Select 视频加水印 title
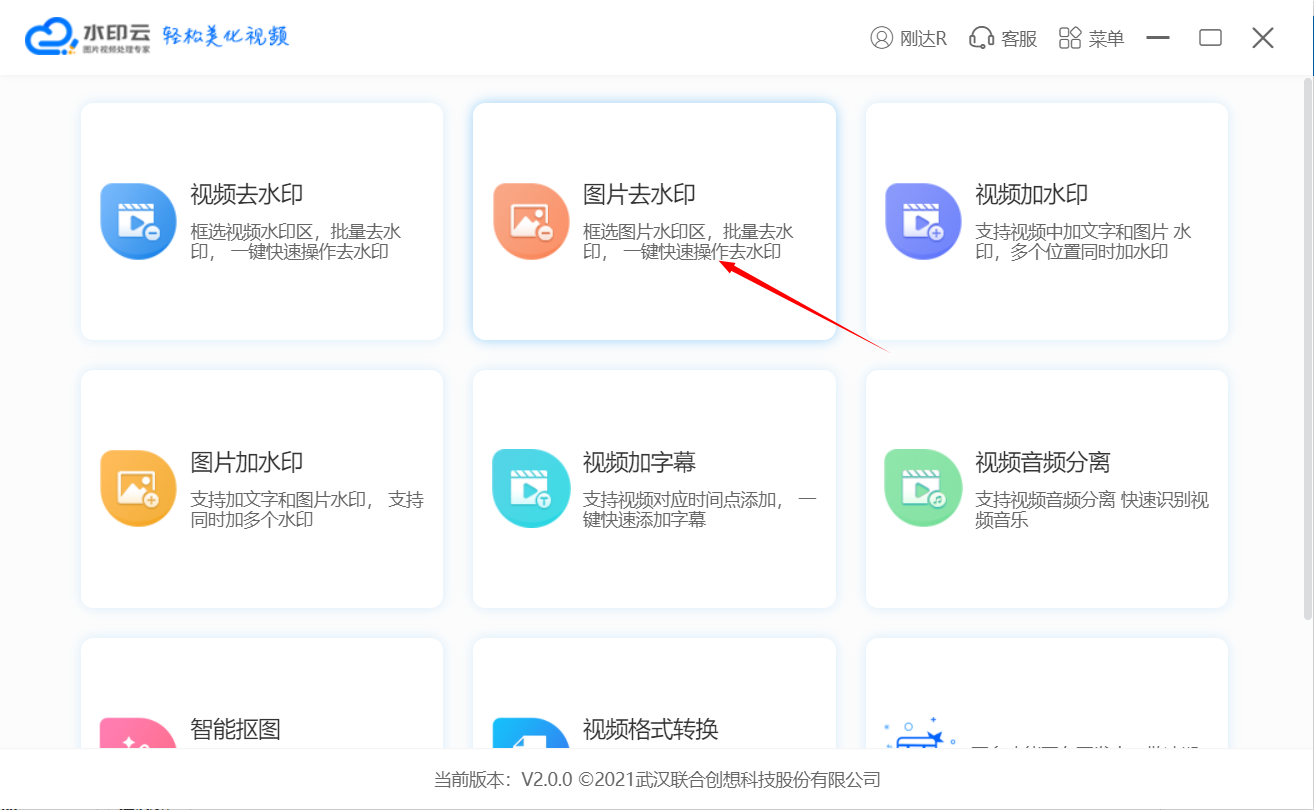The image size is (1314, 810). (x=1032, y=194)
